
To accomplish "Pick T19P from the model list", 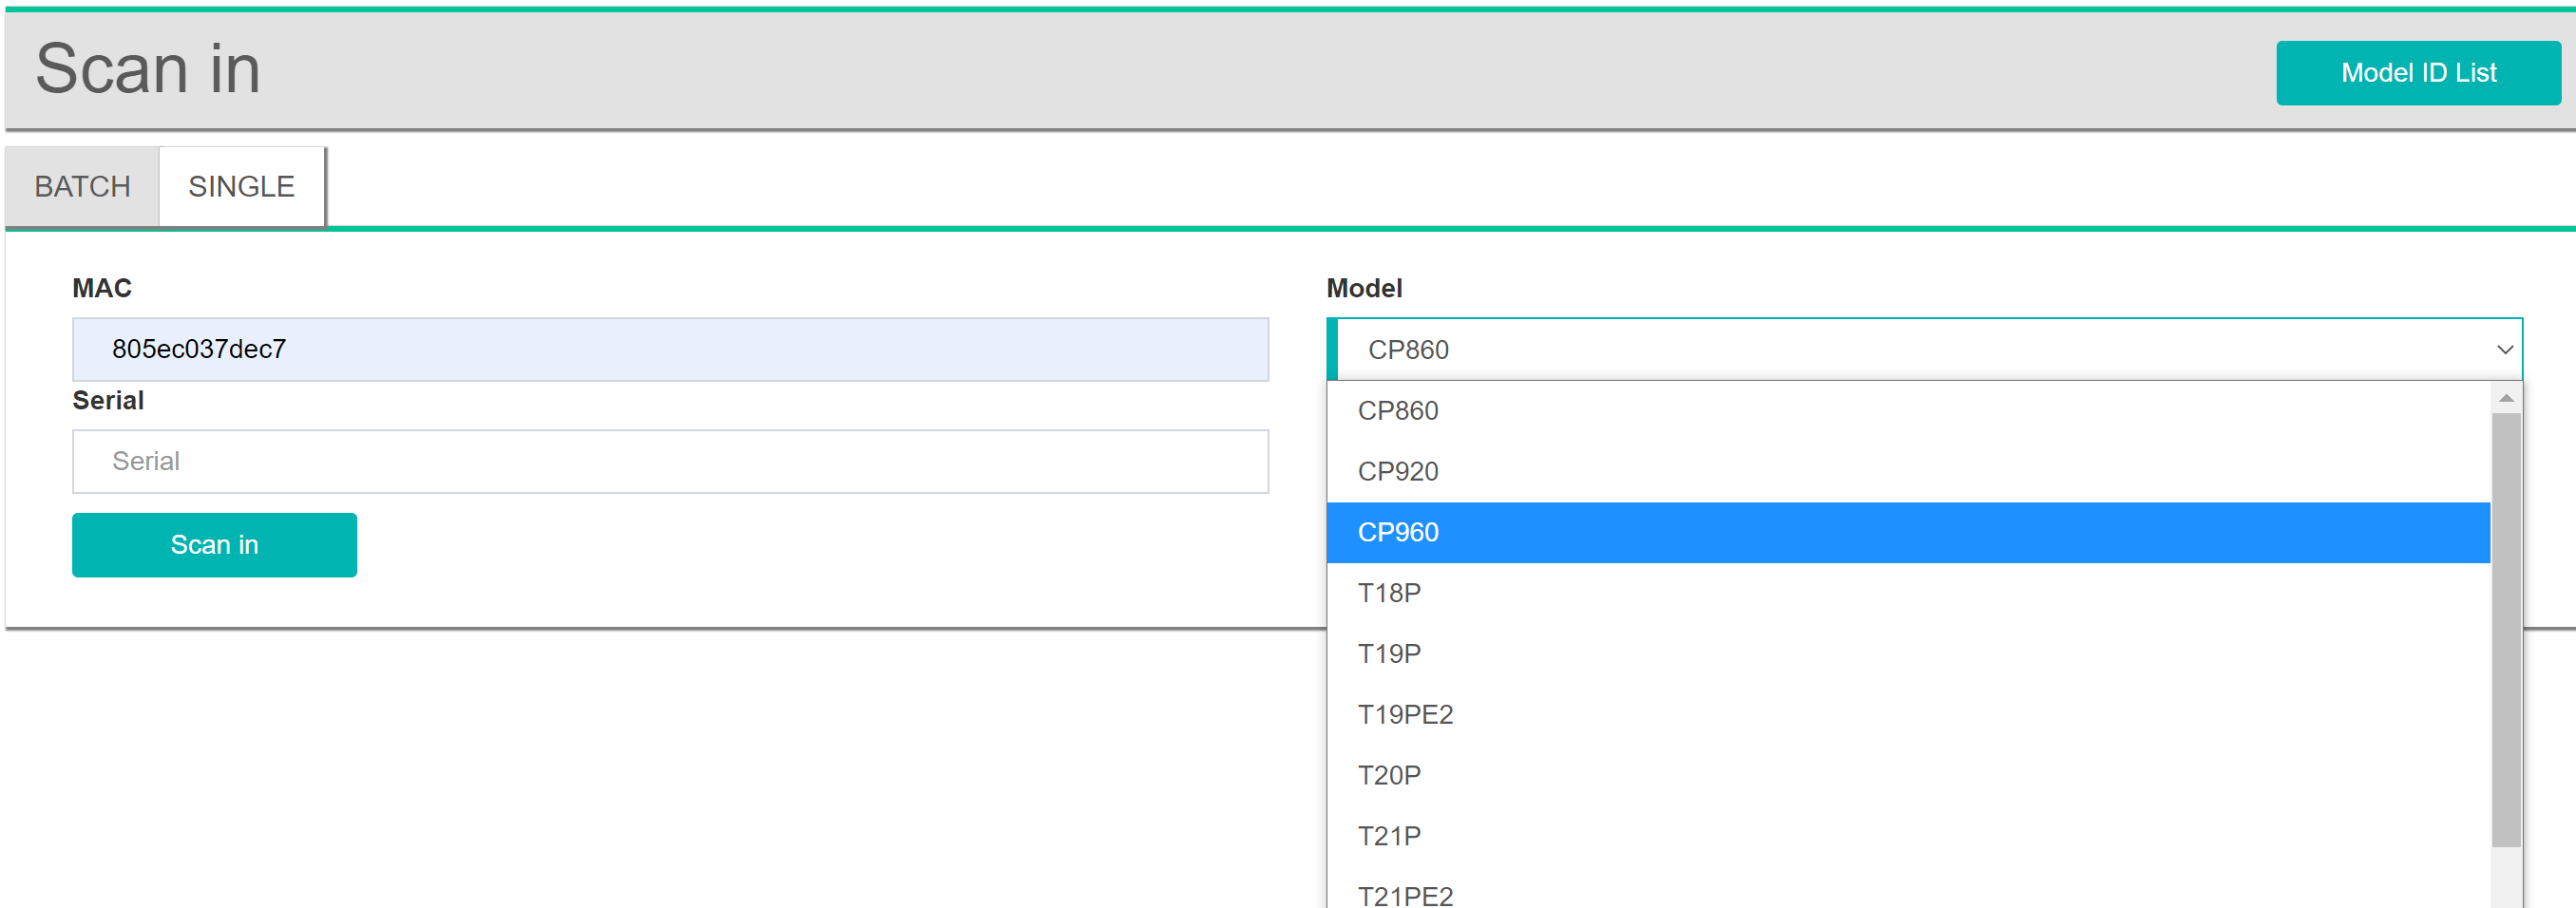I will (1908, 654).
